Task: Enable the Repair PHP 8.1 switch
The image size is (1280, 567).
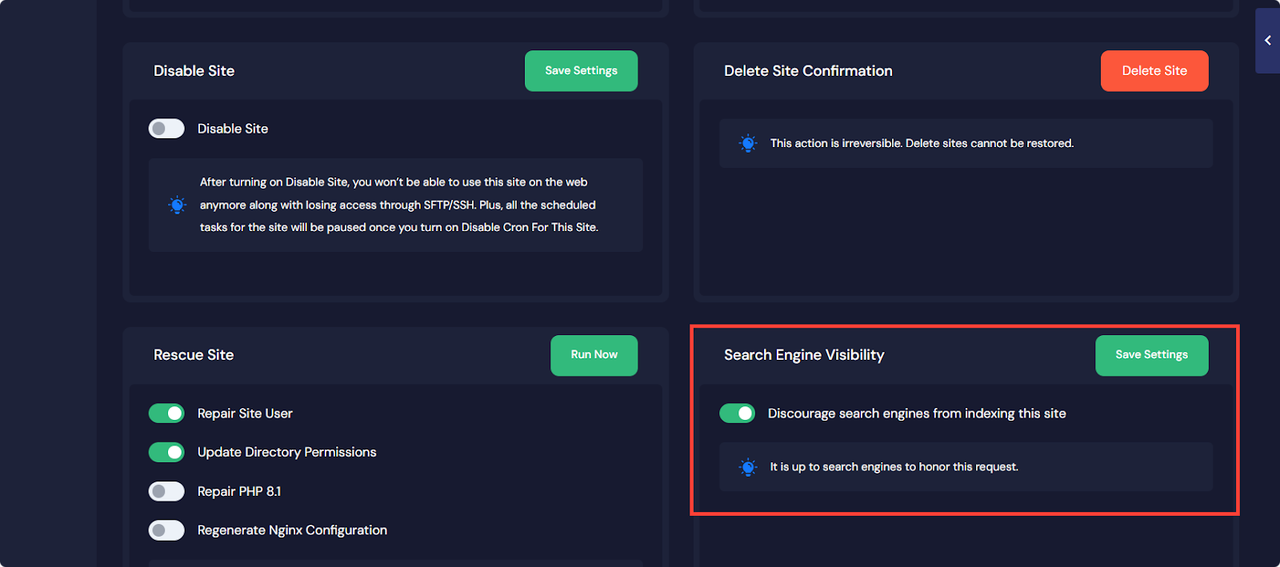Action: click(x=167, y=491)
